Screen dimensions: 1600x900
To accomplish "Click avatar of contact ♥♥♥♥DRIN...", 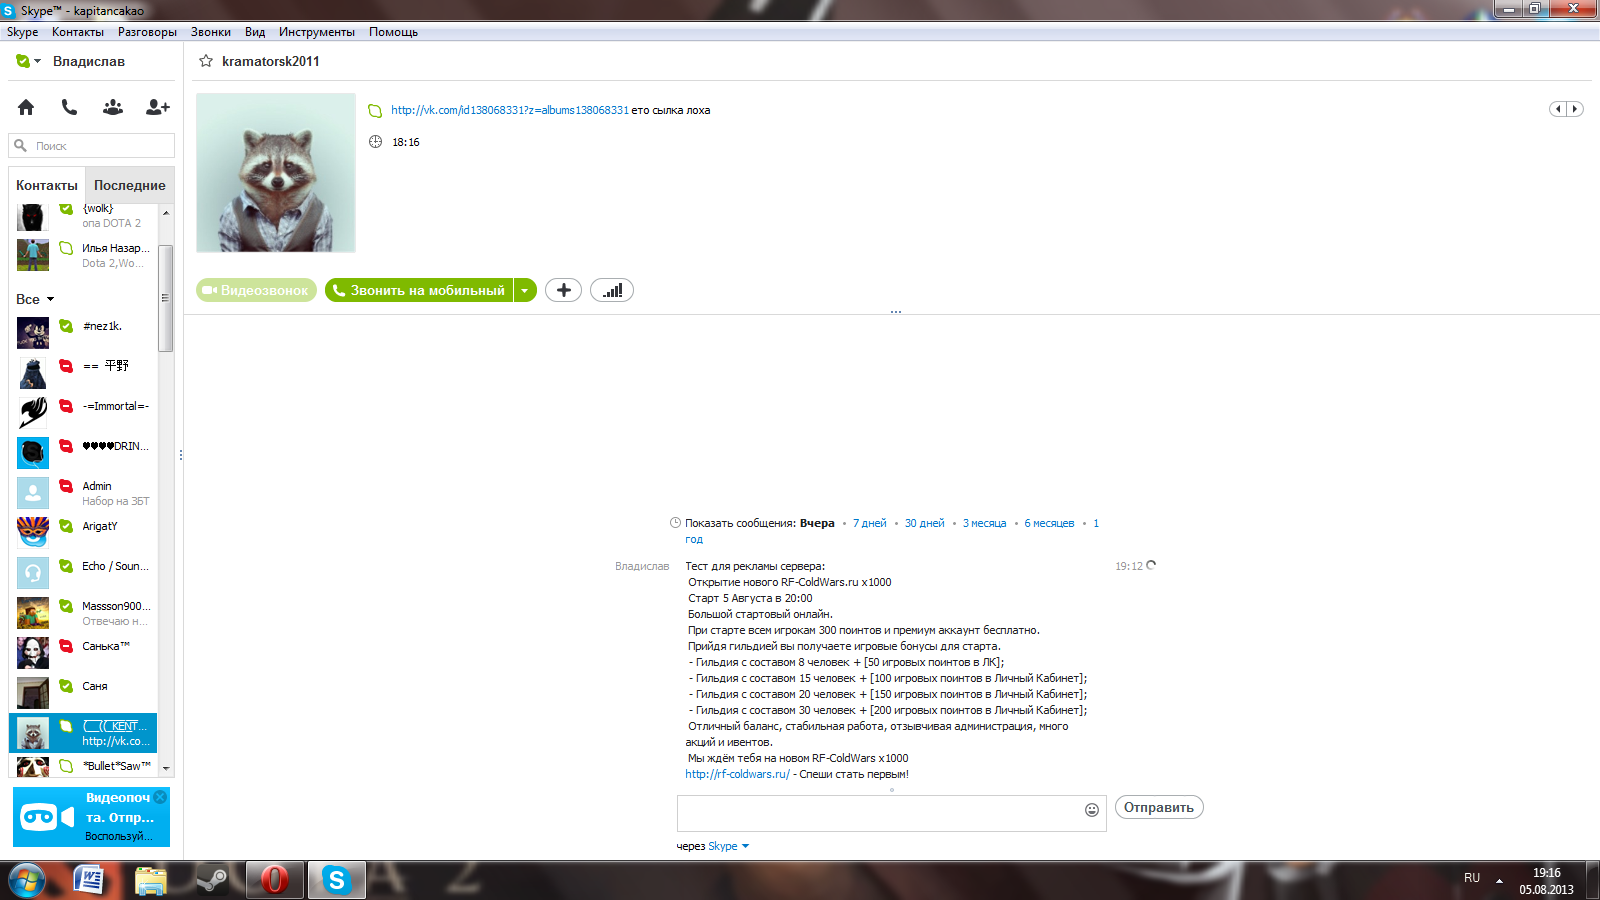I will coord(33,452).
